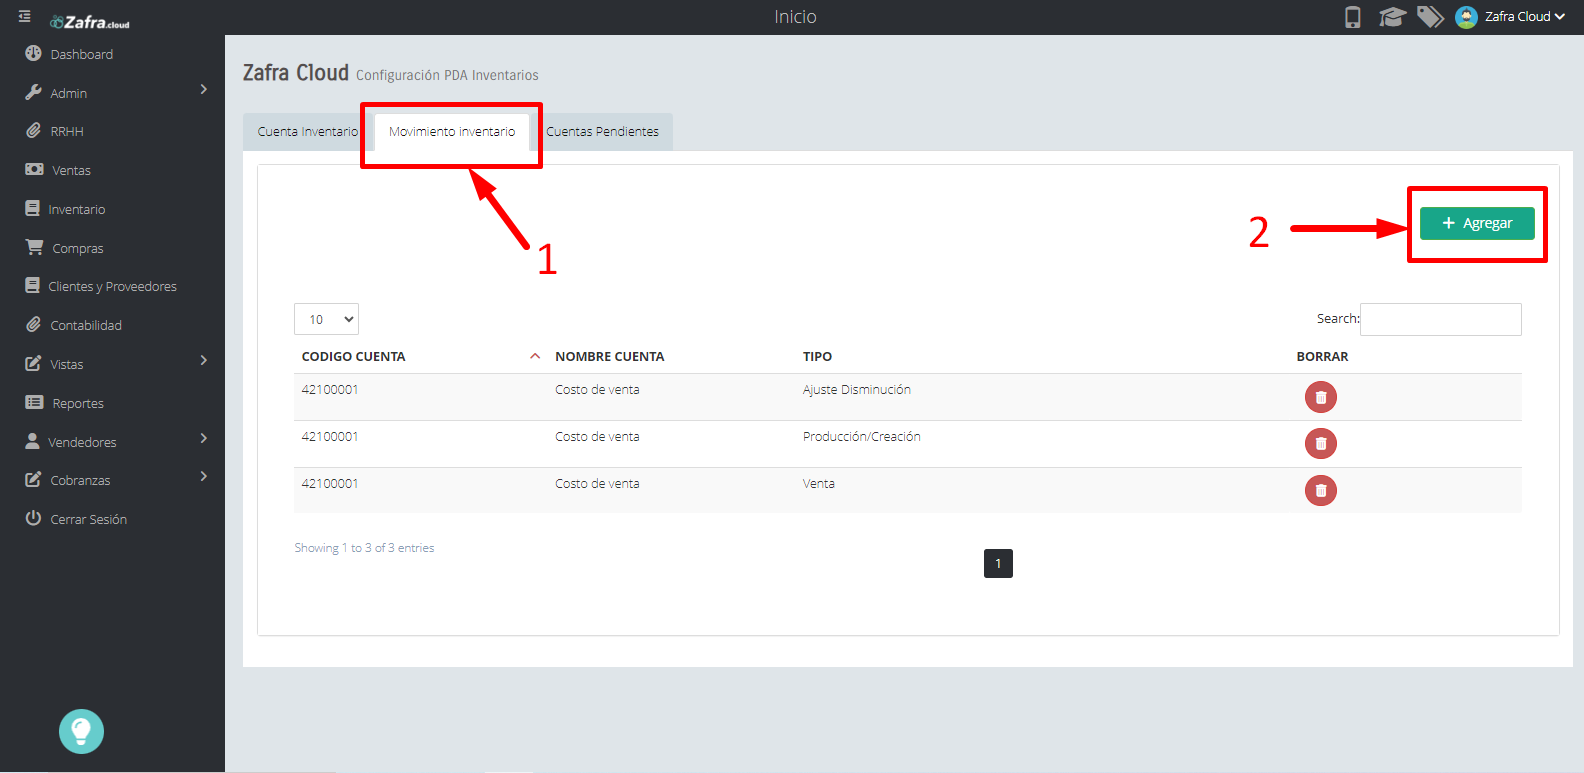Click the Contabilidad paperclip icon
Screen dimensions: 1584x773
[x=33, y=324]
